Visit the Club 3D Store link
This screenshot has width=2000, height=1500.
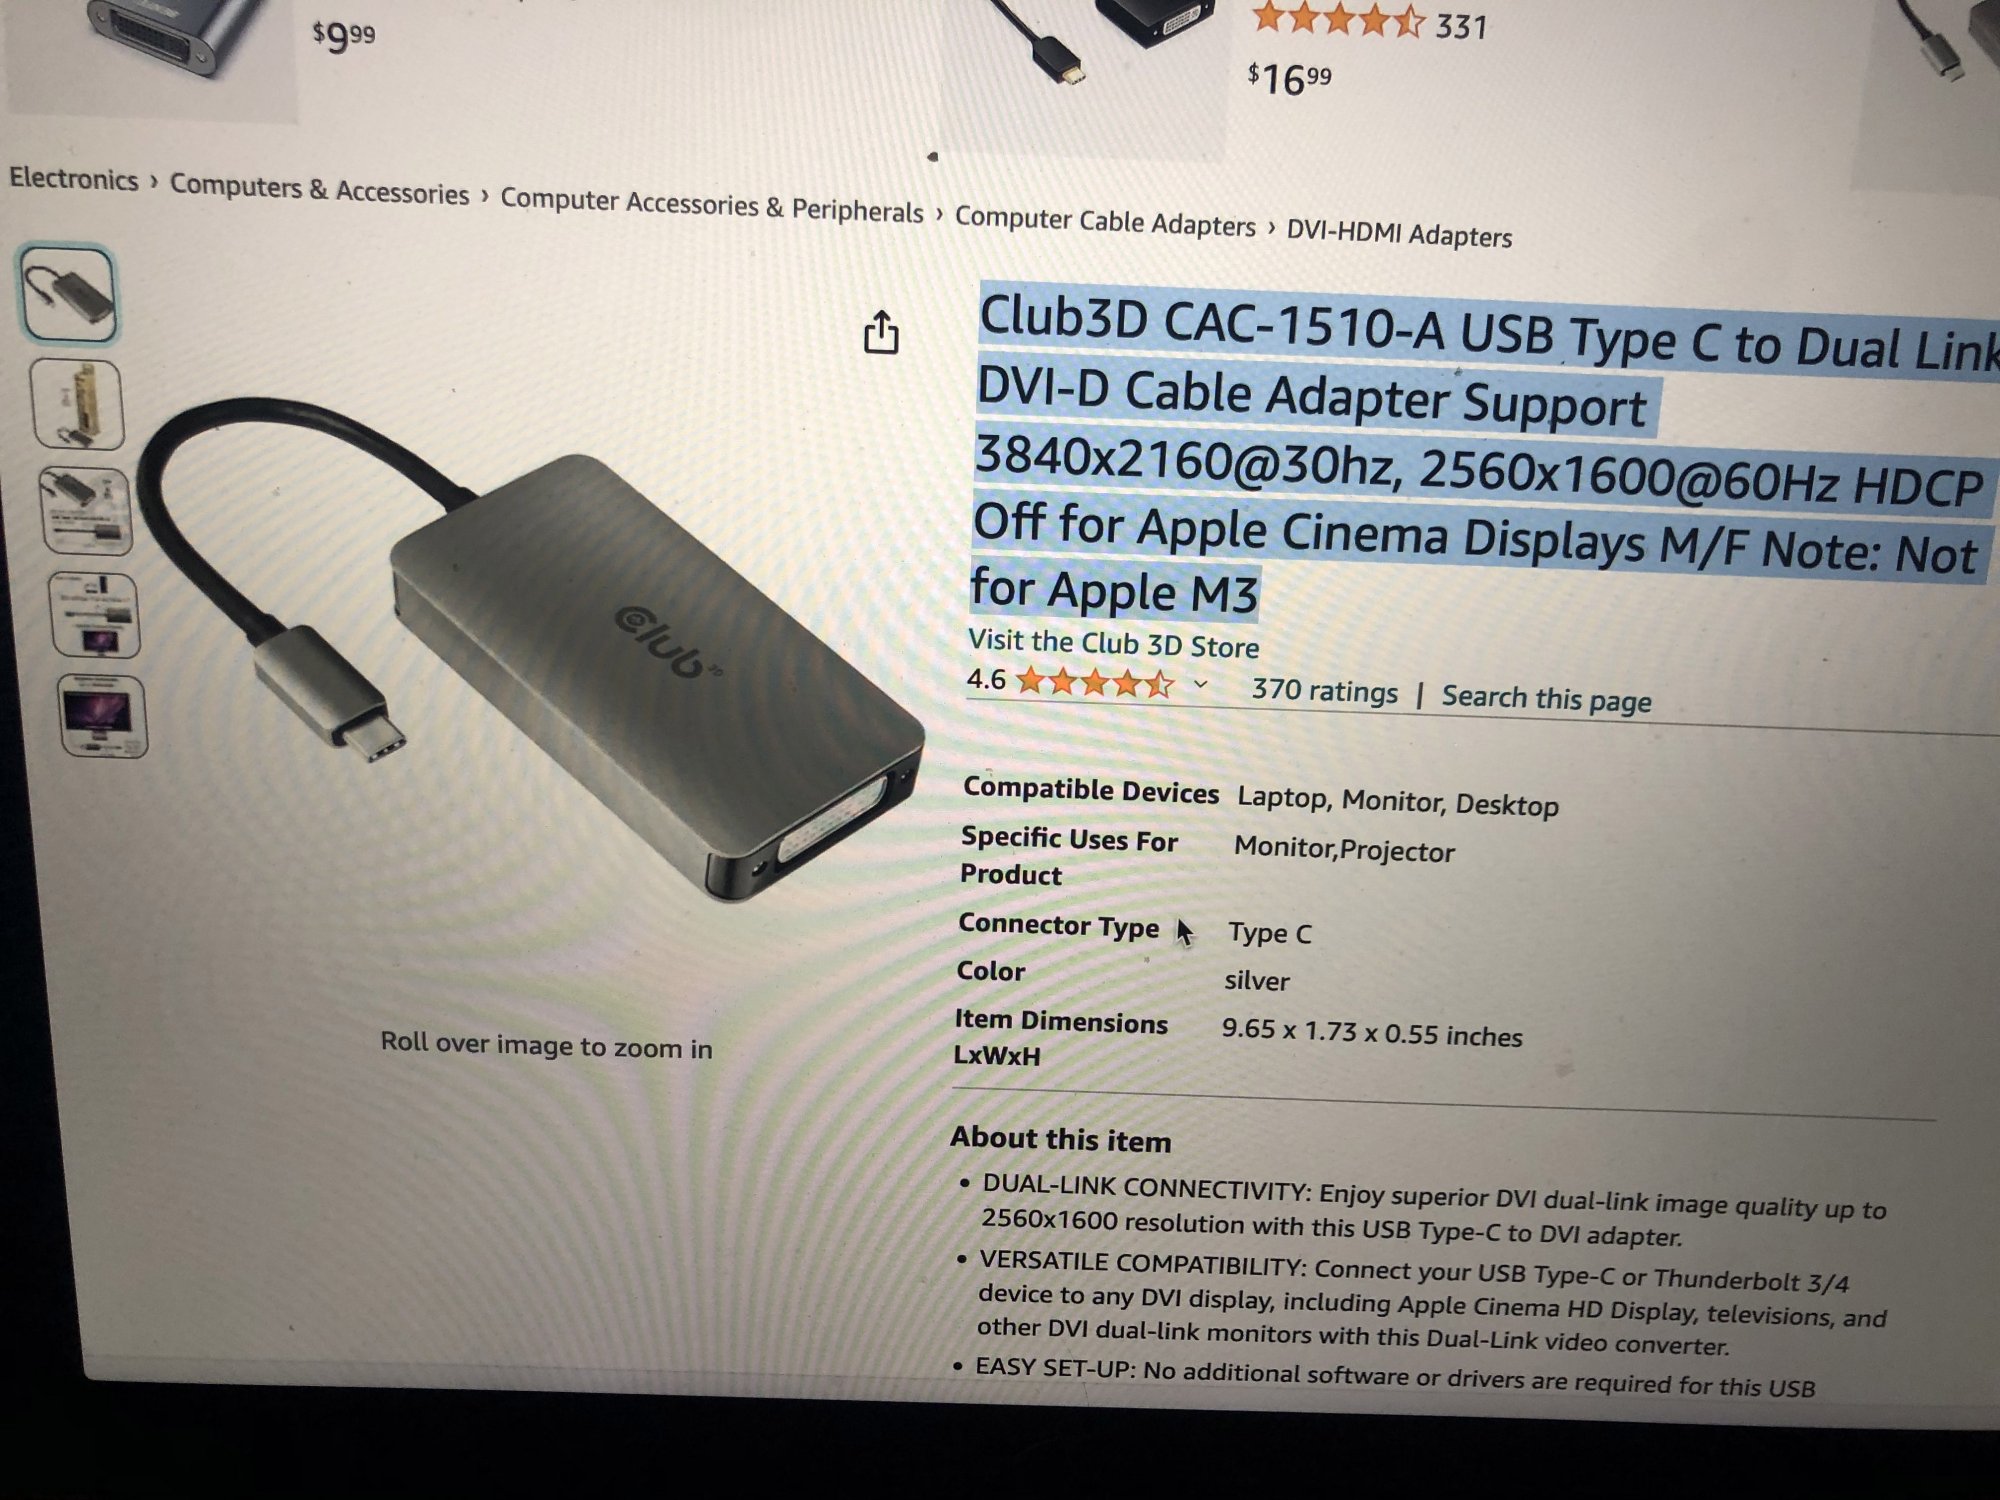1113,643
